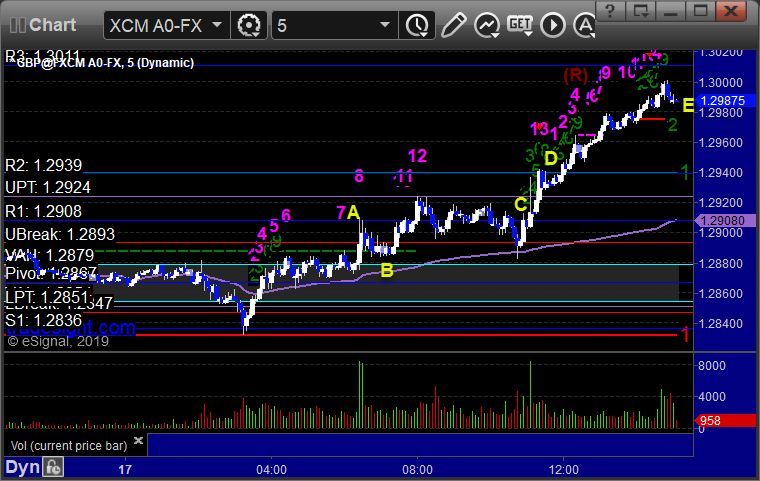The height and width of the screenshot is (481, 760).
Task: Expand the XCM A0-FX symbol dropdown arrow
Action: pyautogui.click(x=217, y=25)
